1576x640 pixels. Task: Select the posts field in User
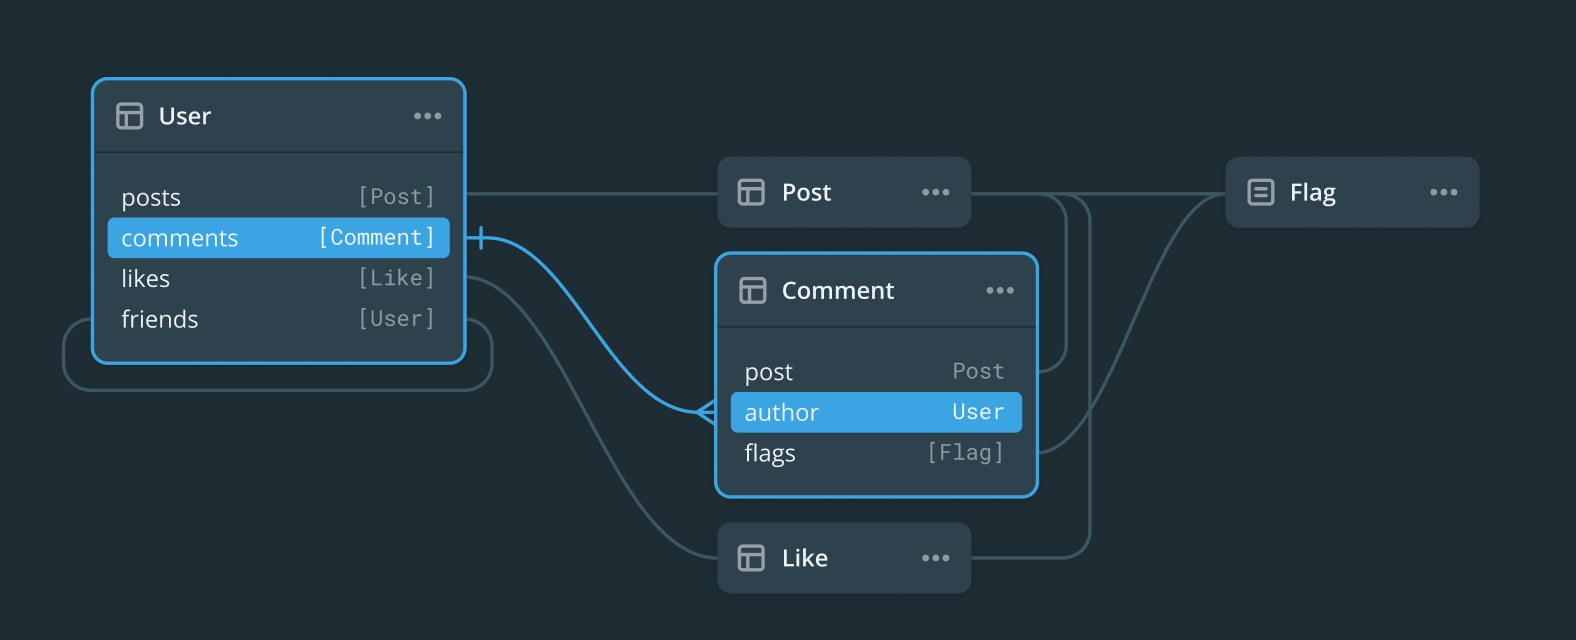tap(278, 197)
